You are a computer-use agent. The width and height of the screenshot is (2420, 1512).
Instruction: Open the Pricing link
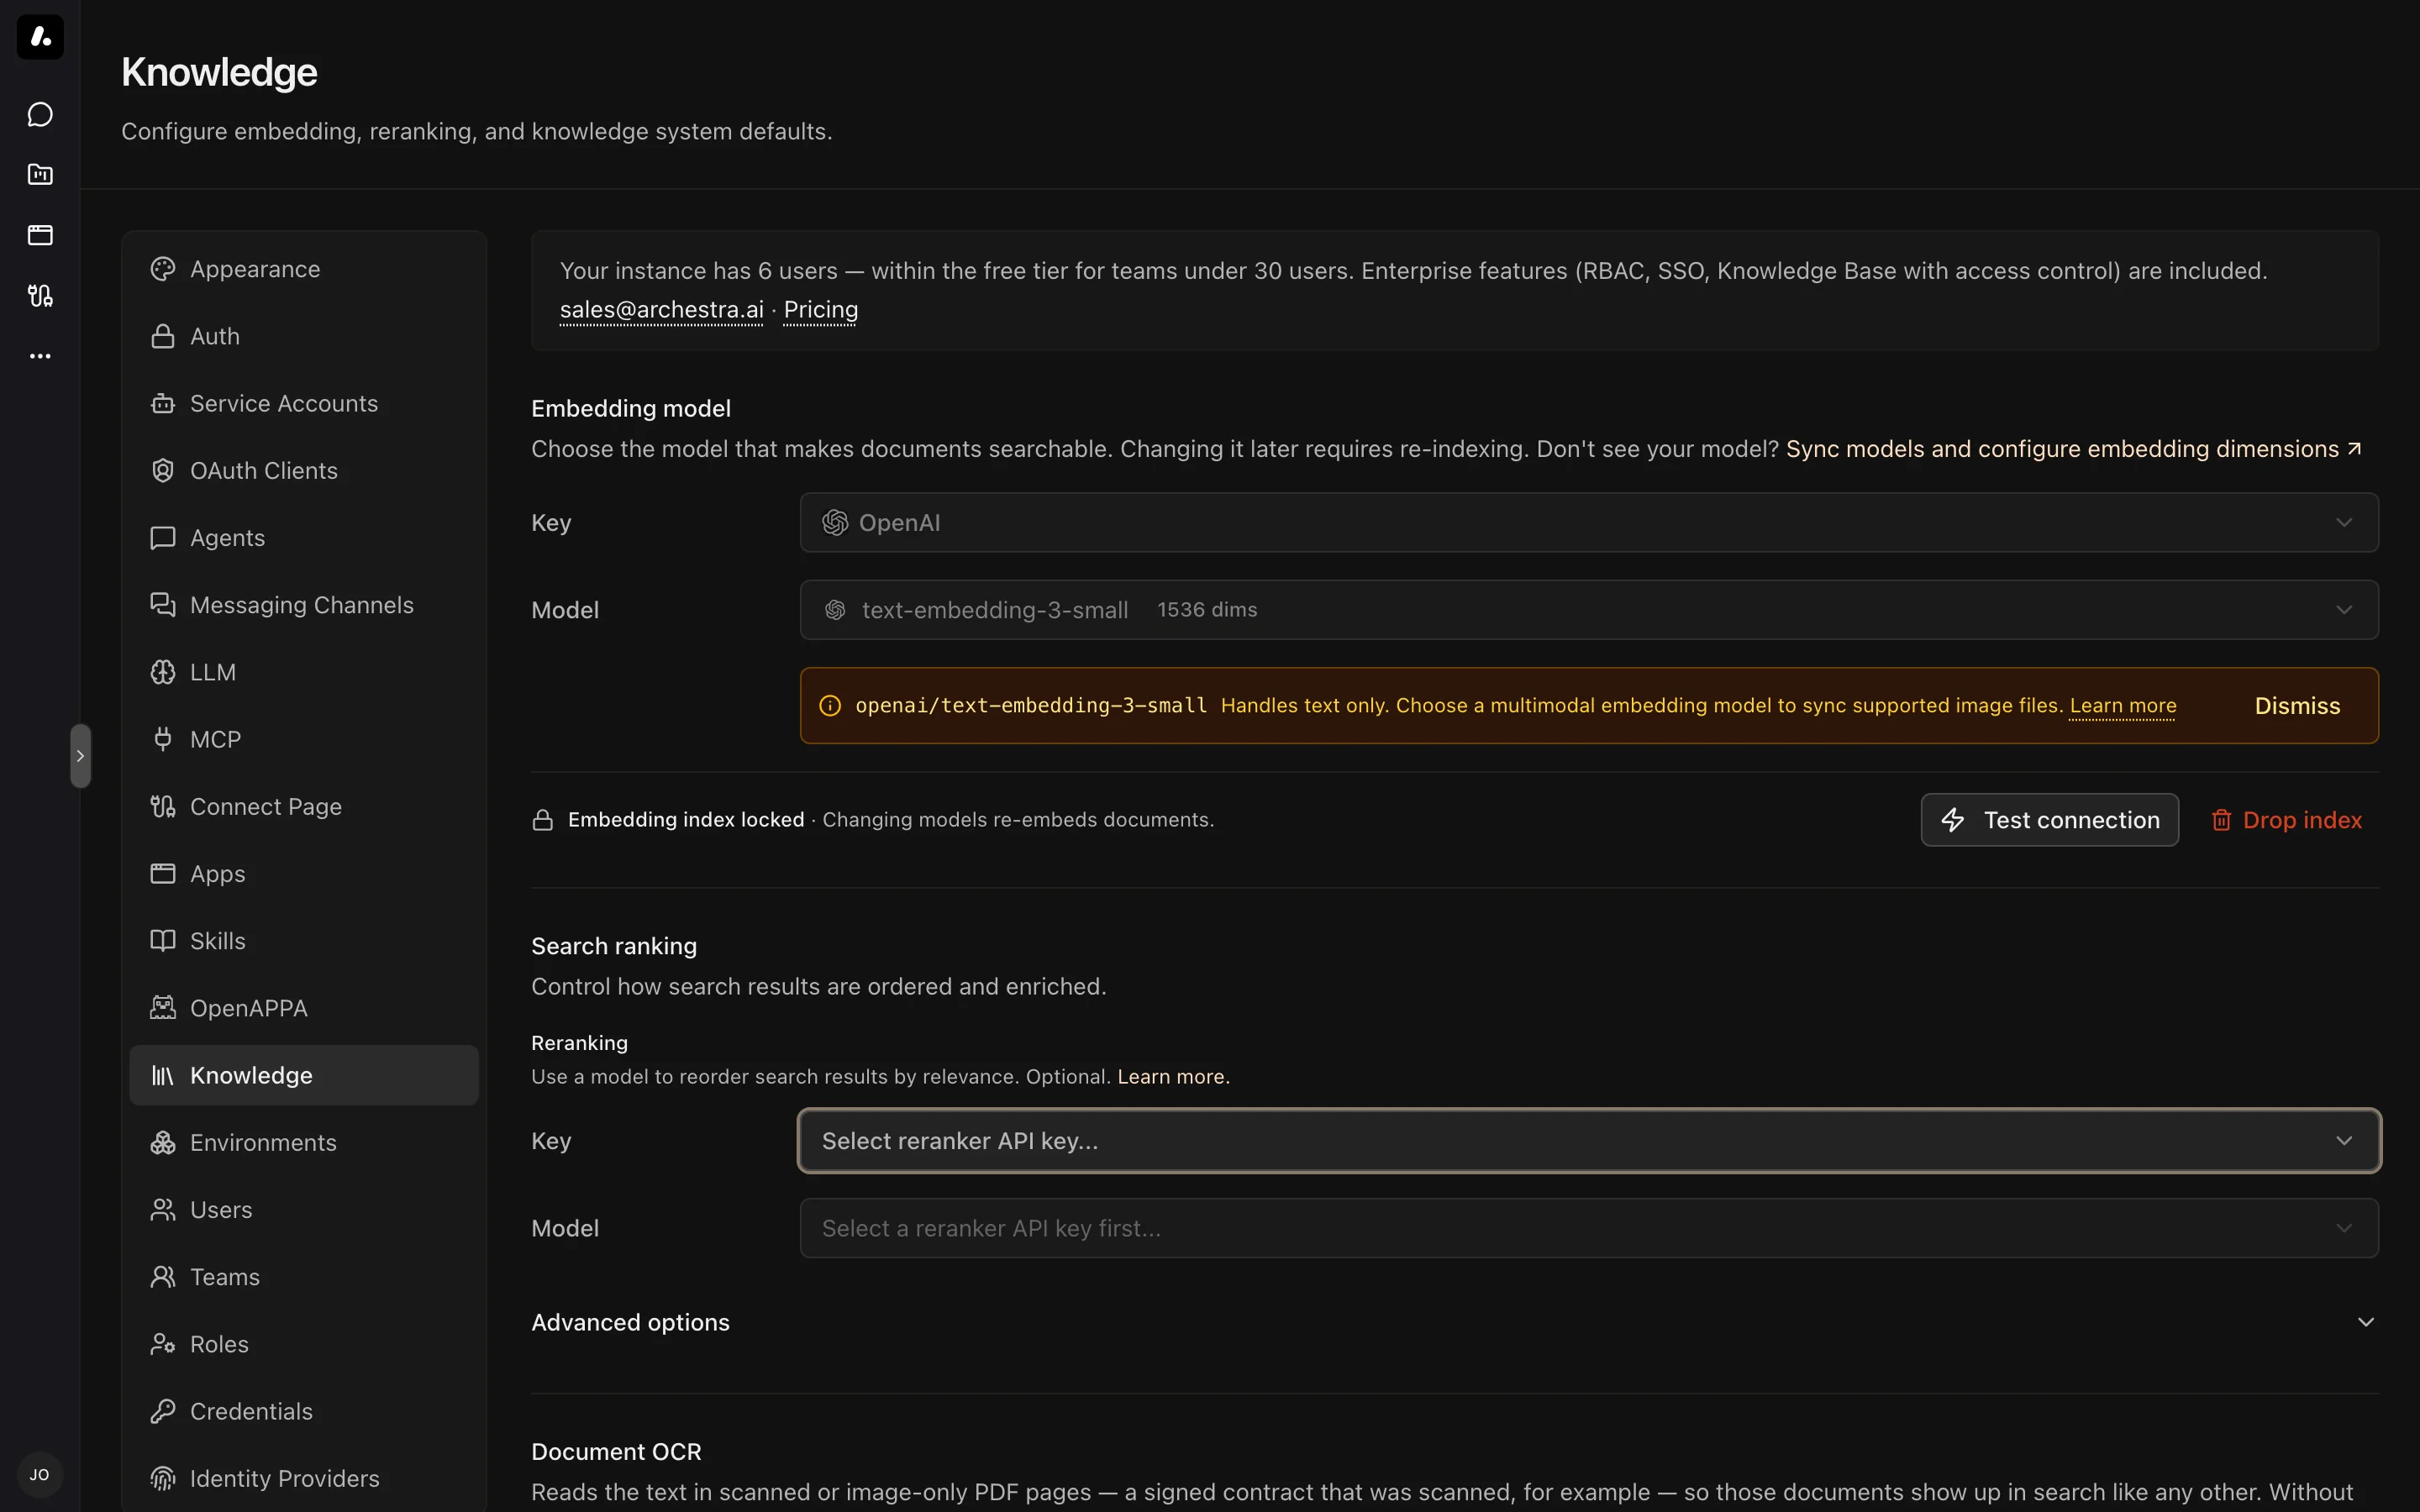[x=820, y=310]
